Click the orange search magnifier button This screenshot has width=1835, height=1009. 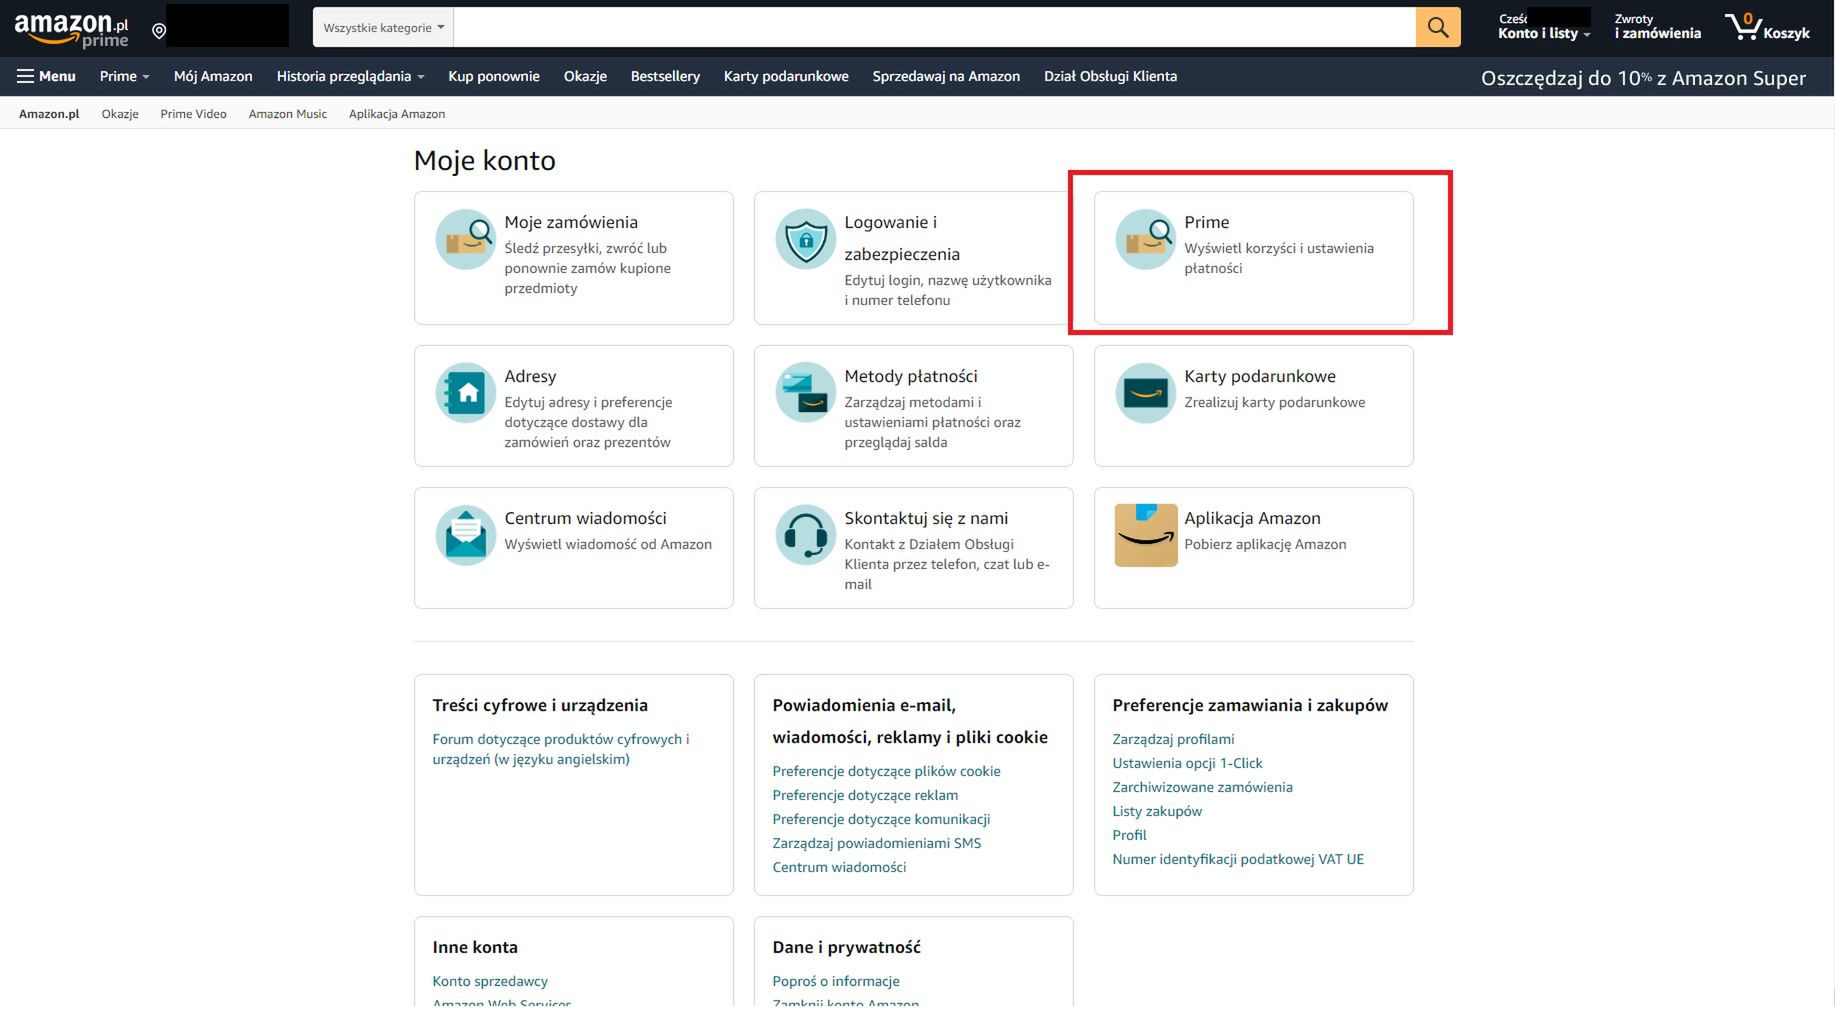[x=1438, y=27]
